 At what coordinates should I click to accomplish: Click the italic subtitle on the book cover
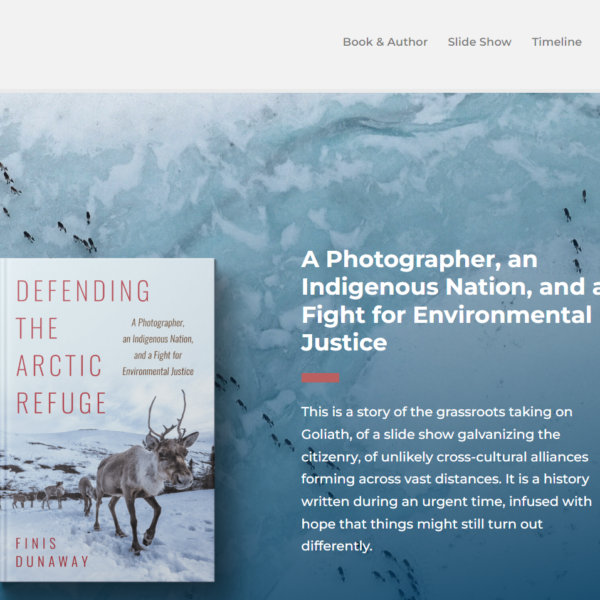pyautogui.click(x=158, y=347)
